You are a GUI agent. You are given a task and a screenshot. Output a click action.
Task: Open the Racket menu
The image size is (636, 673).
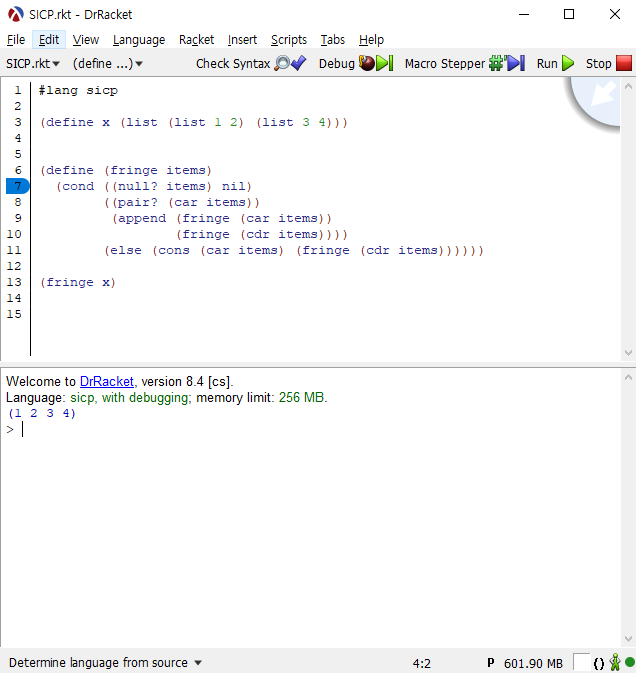(x=196, y=40)
